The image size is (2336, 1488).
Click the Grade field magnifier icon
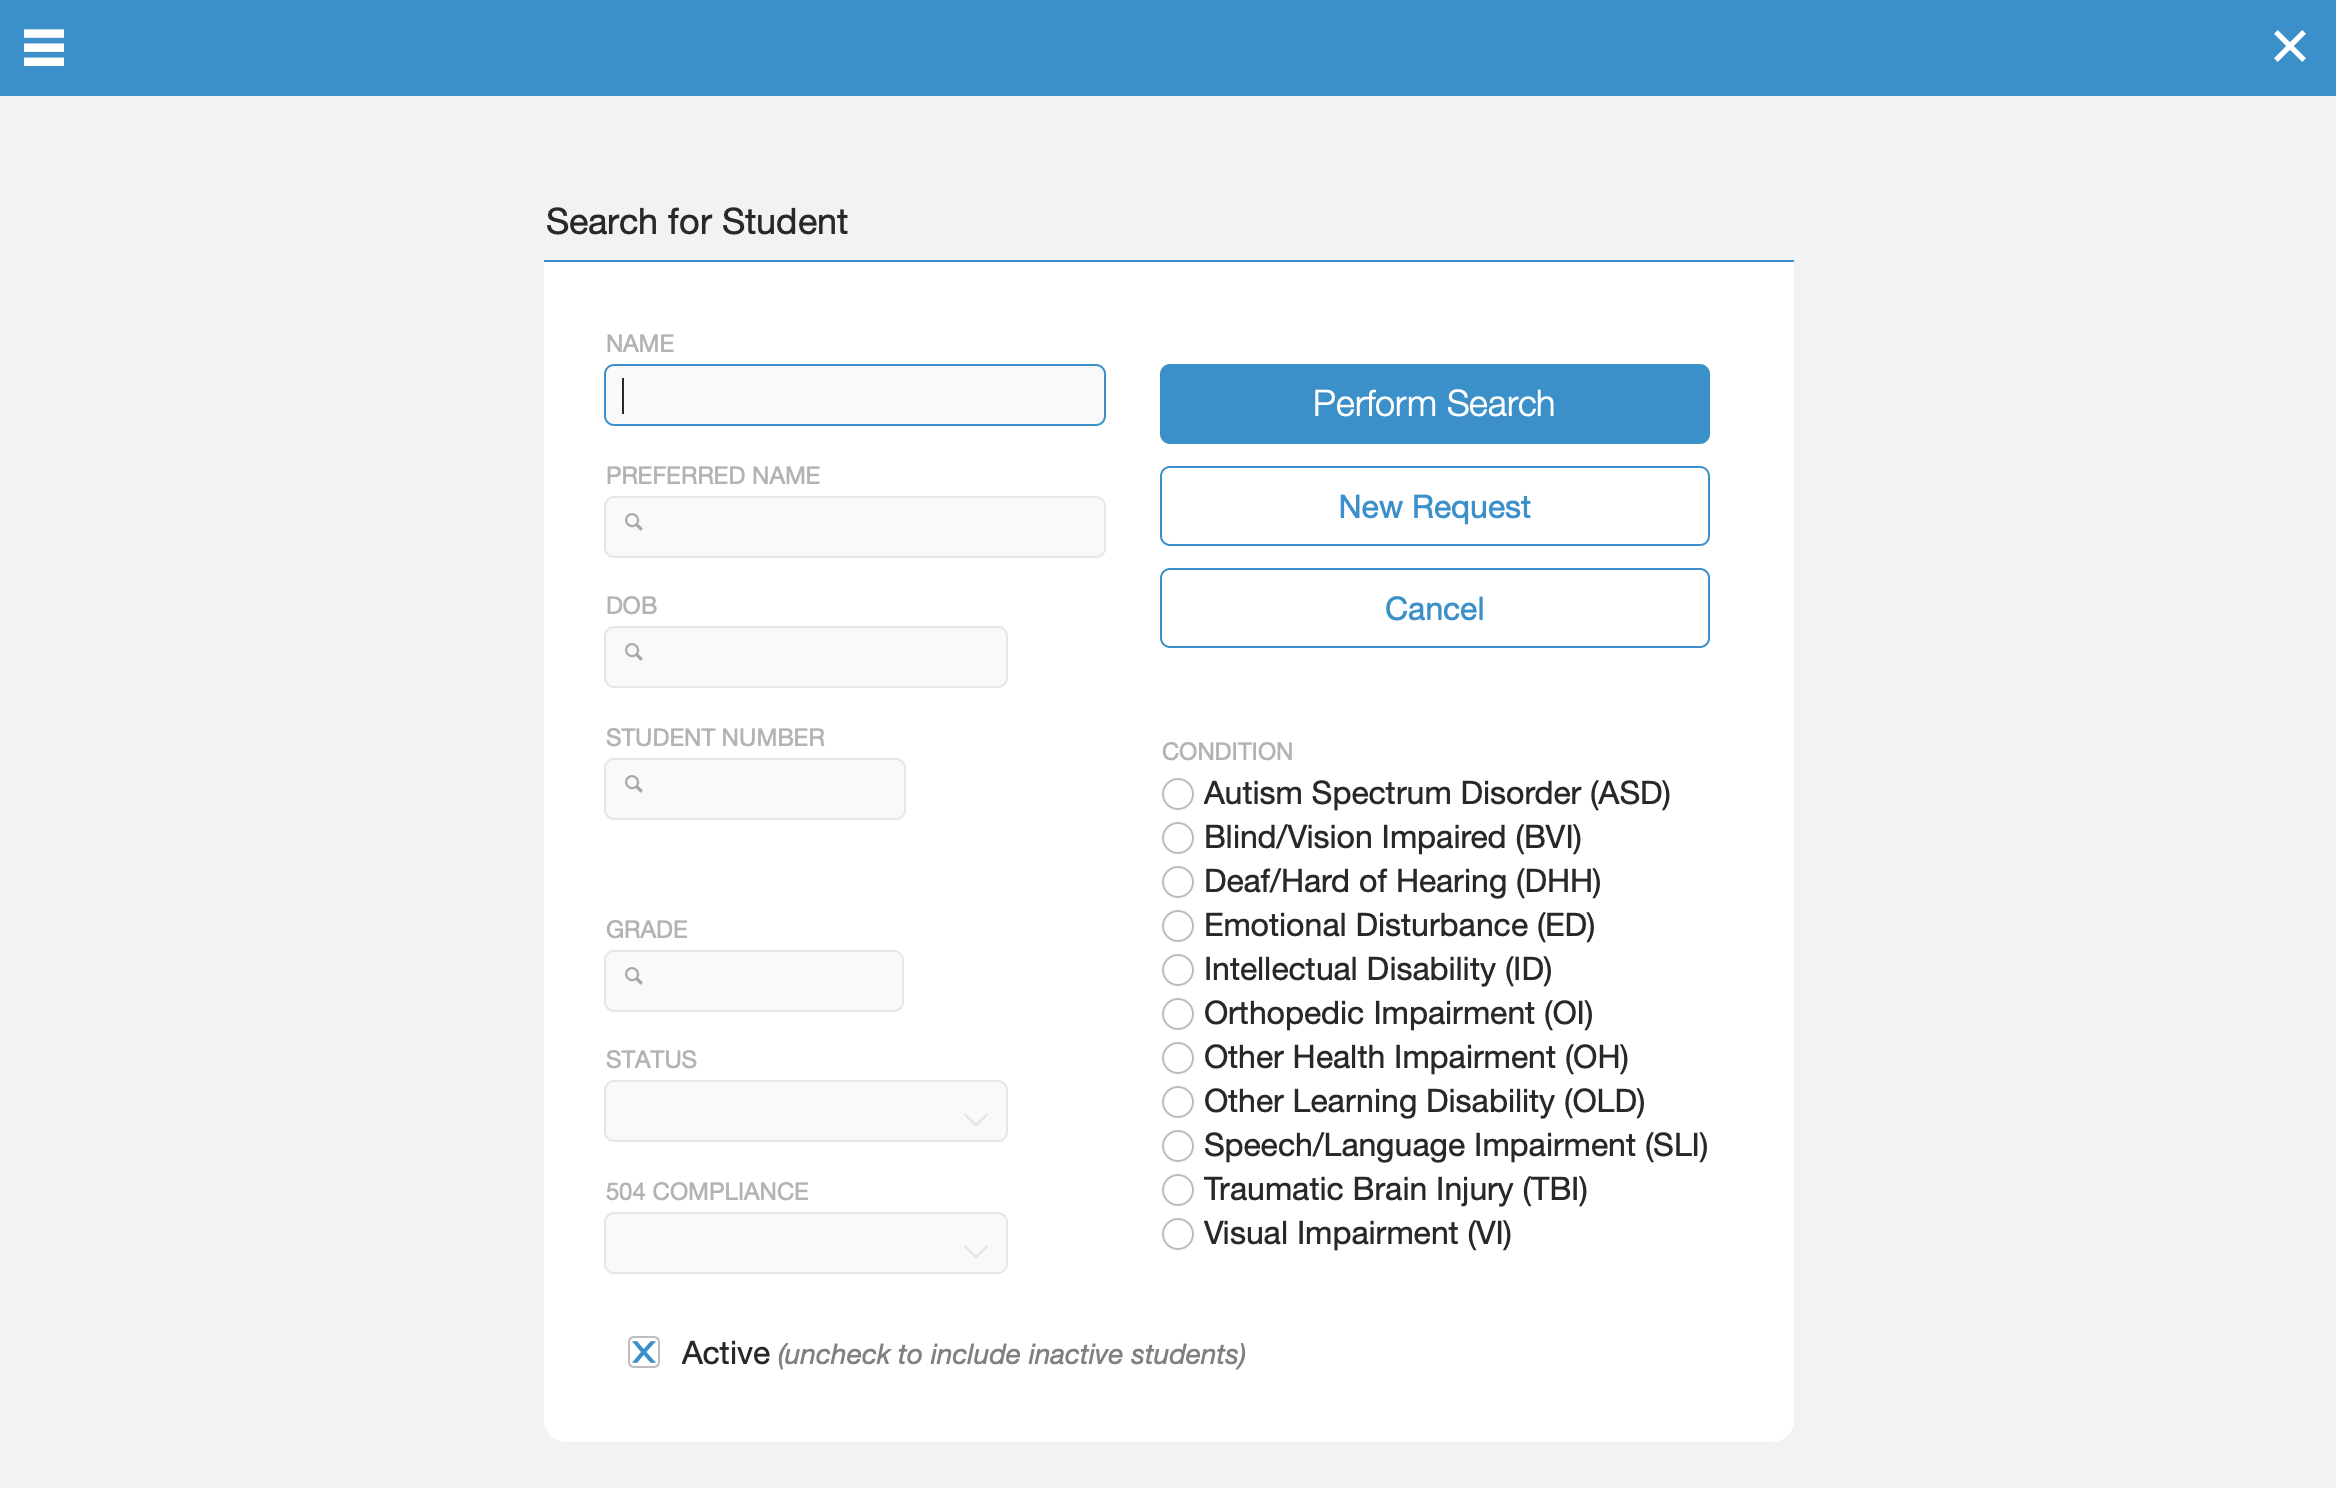pyautogui.click(x=634, y=976)
